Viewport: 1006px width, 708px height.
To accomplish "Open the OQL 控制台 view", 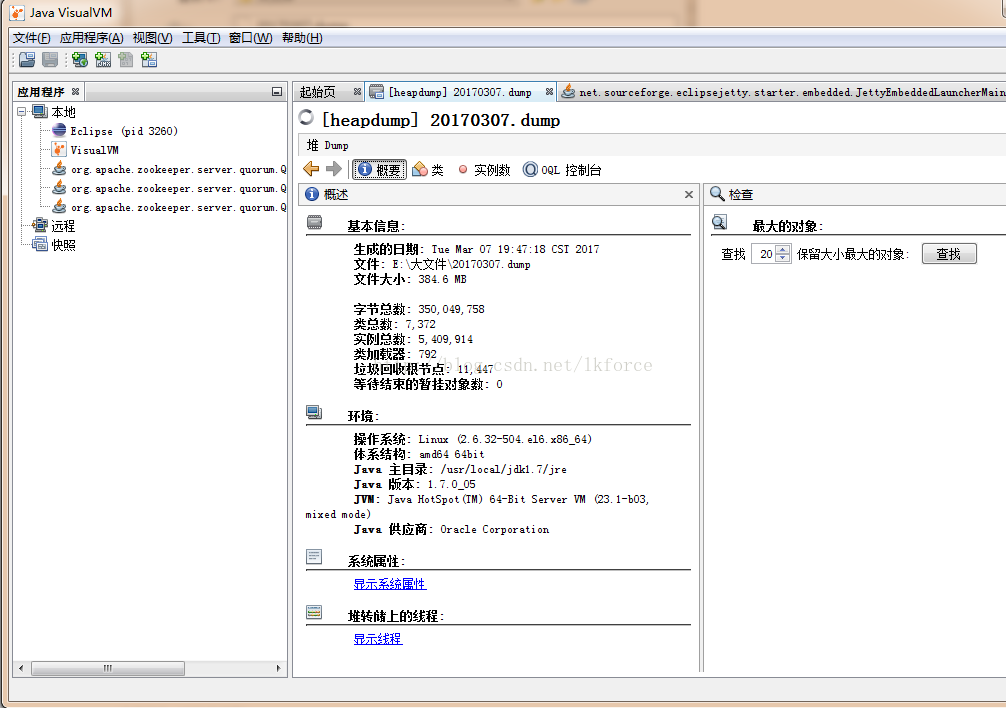I will click(x=562, y=169).
